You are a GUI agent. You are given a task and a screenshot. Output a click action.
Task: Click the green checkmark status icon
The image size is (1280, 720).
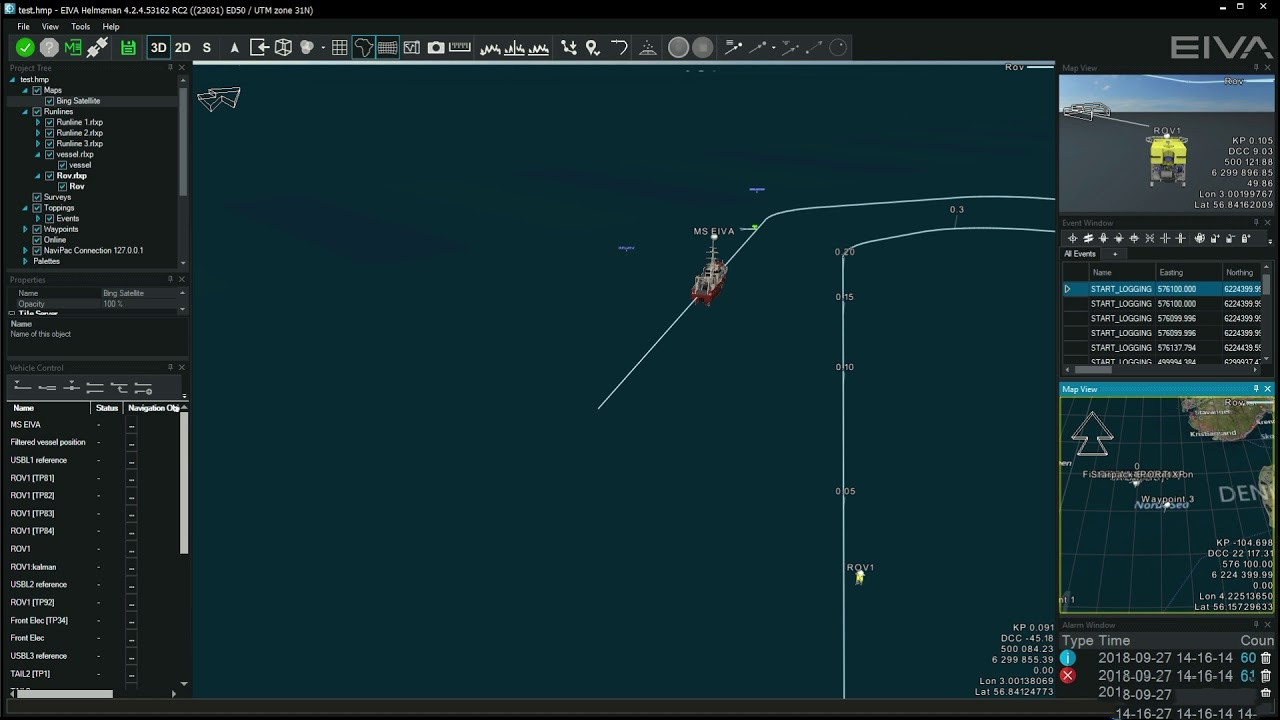(x=26, y=47)
